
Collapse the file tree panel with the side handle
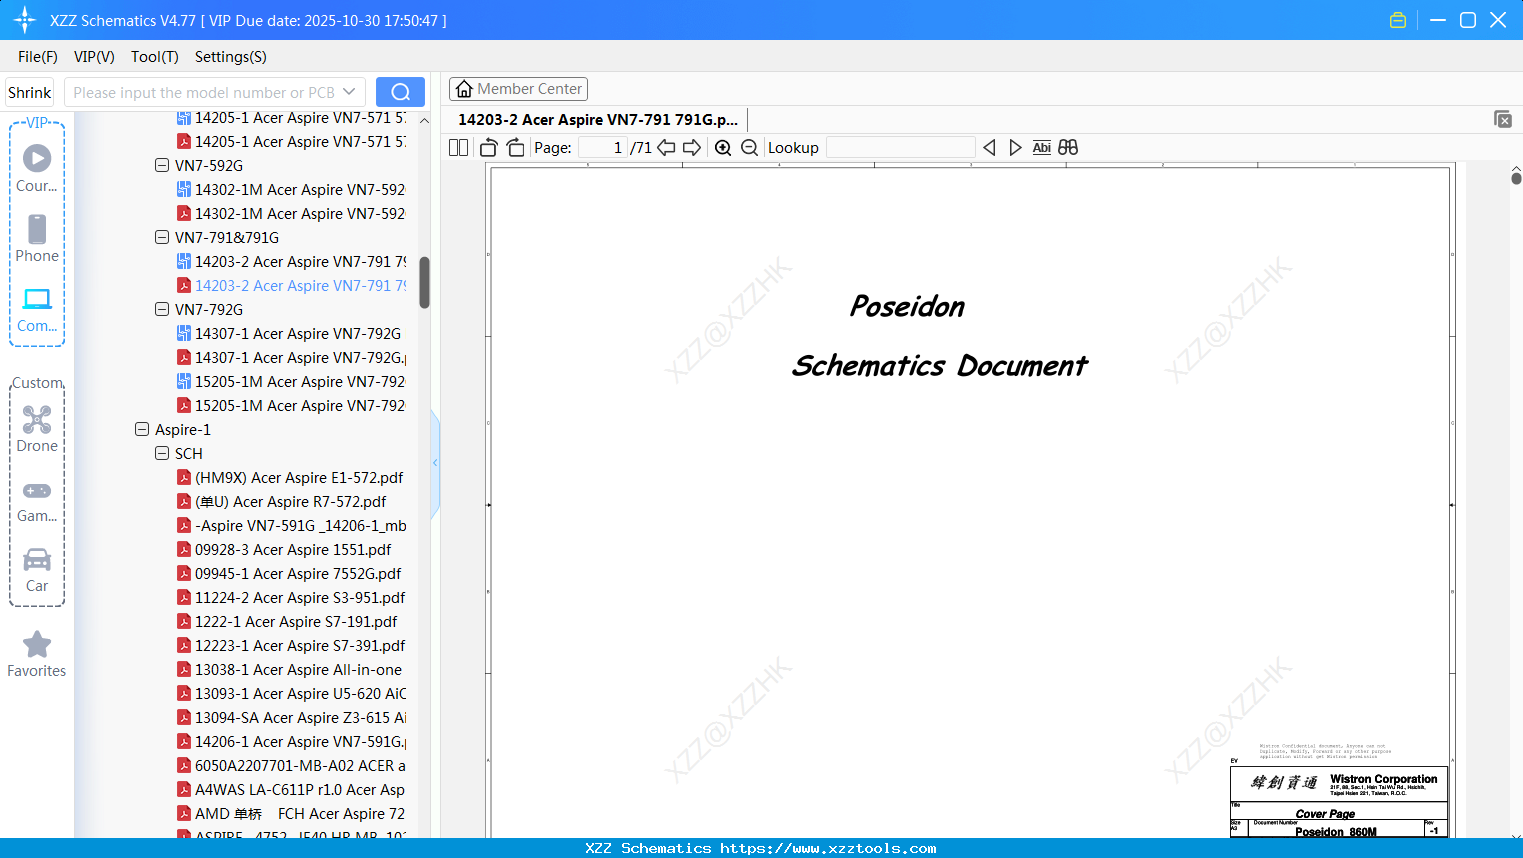point(435,462)
